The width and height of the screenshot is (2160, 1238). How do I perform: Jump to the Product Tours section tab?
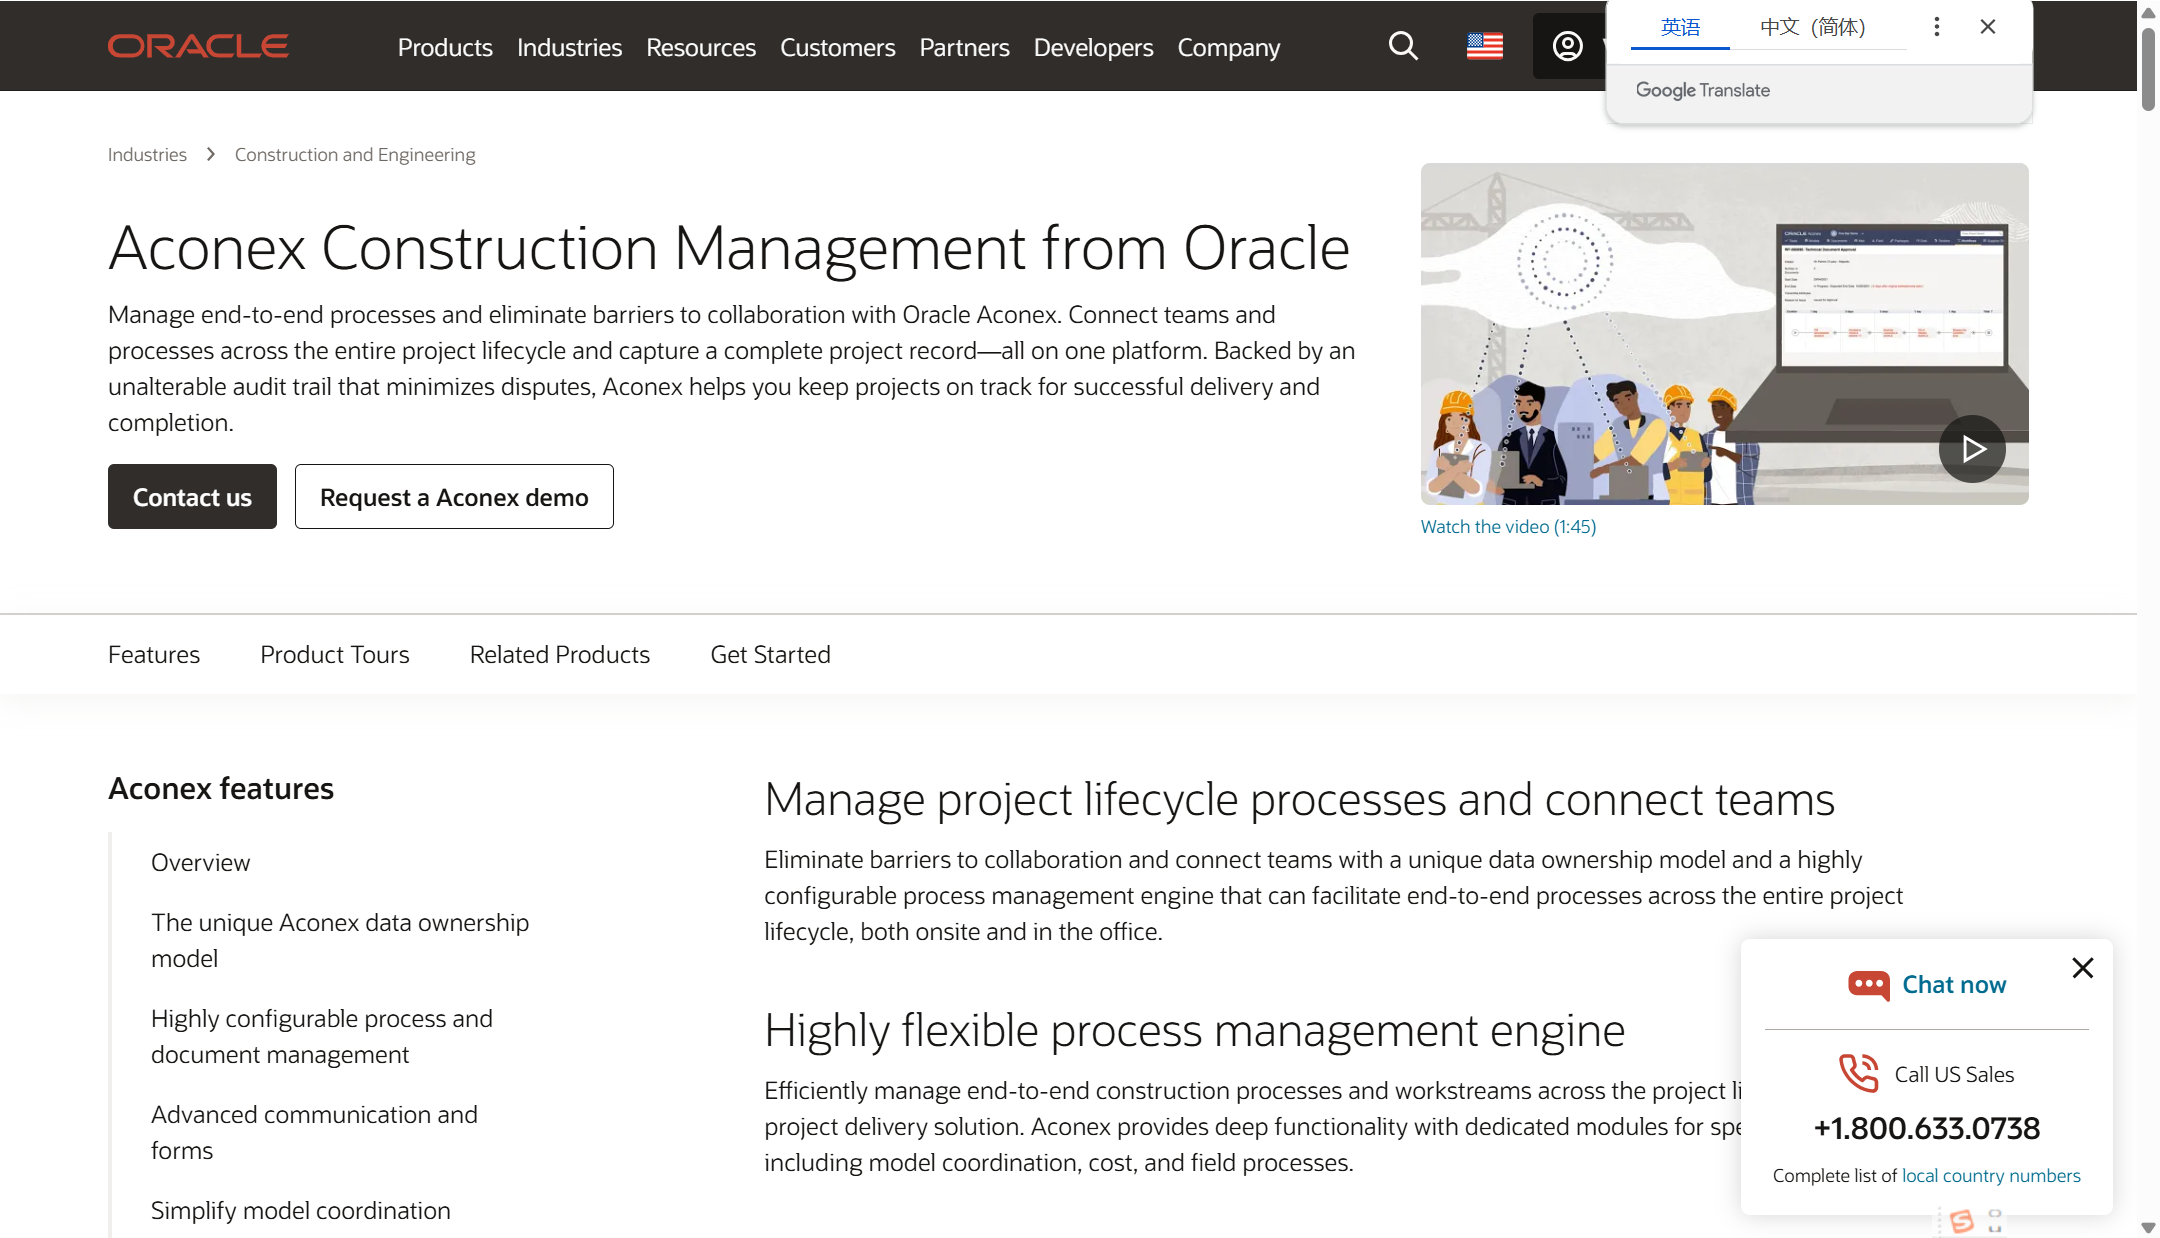pos(335,655)
